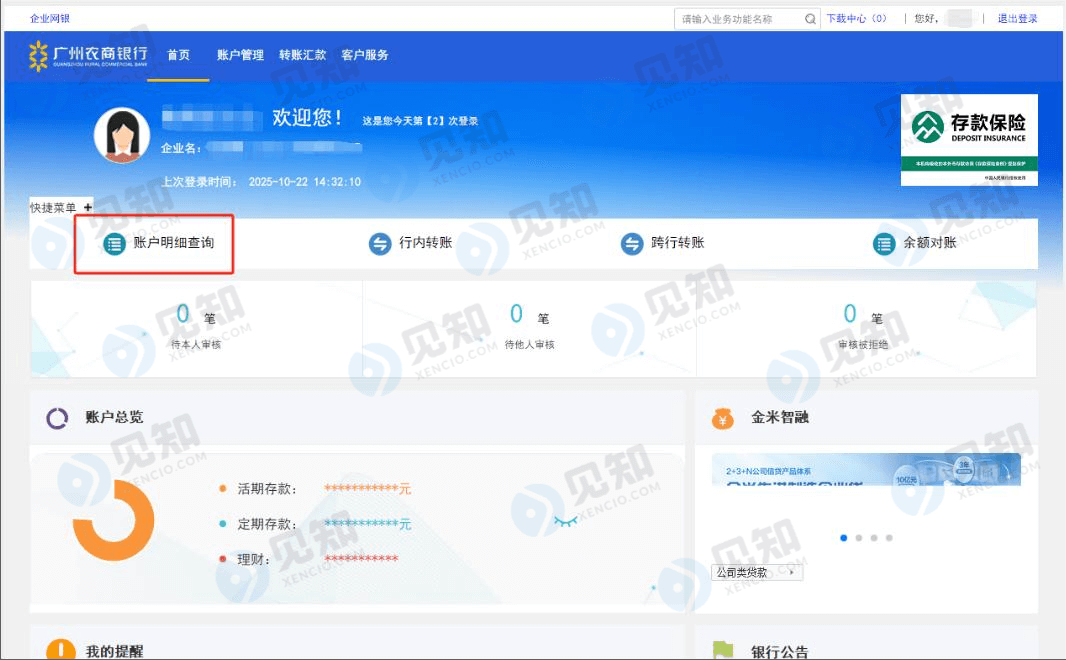
Task: Switch to the 首页 tab
Action: (178, 55)
